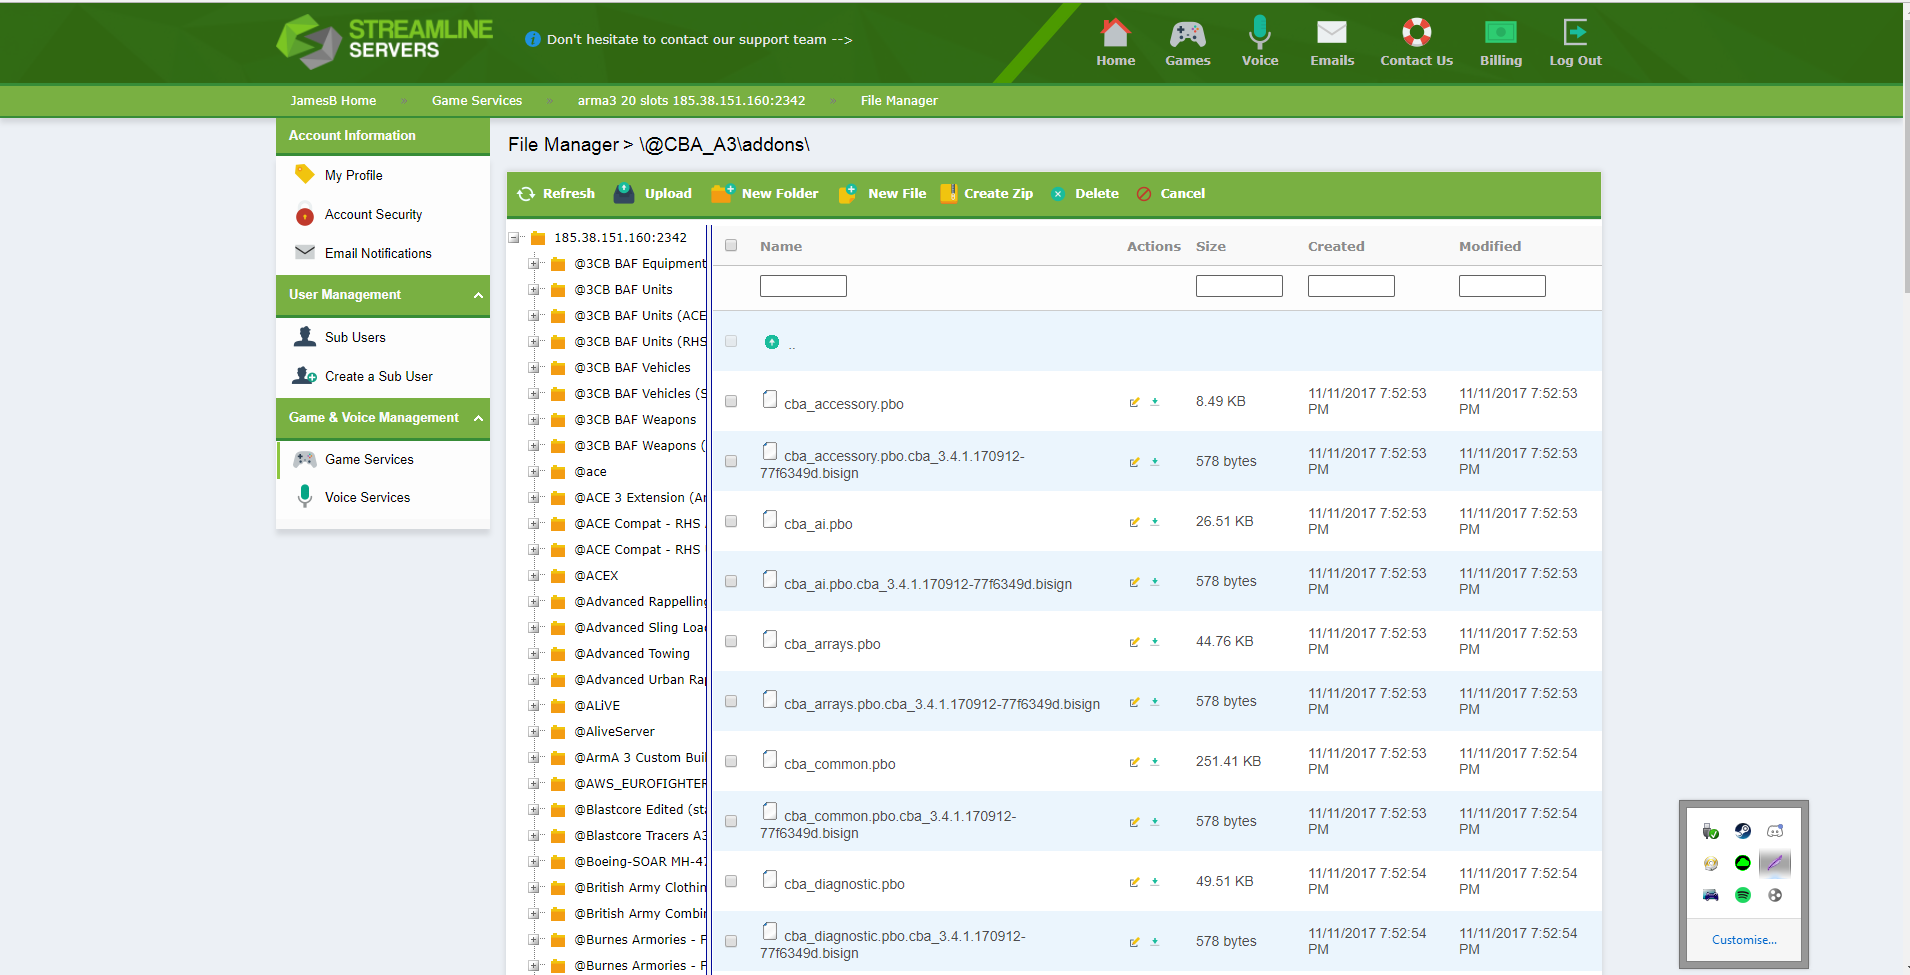The image size is (1910, 975).
Task: Check the checkbox for cba_diagnostic.pbo
Action: [731, 881]
